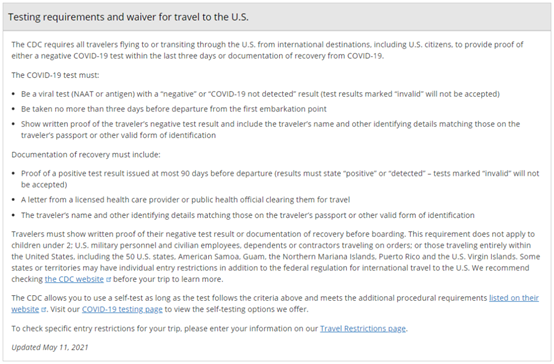The image size is (554, 364).
Task: Click the 'The CDC requires all travelers' paragraph
Action: tap(267, 50)
